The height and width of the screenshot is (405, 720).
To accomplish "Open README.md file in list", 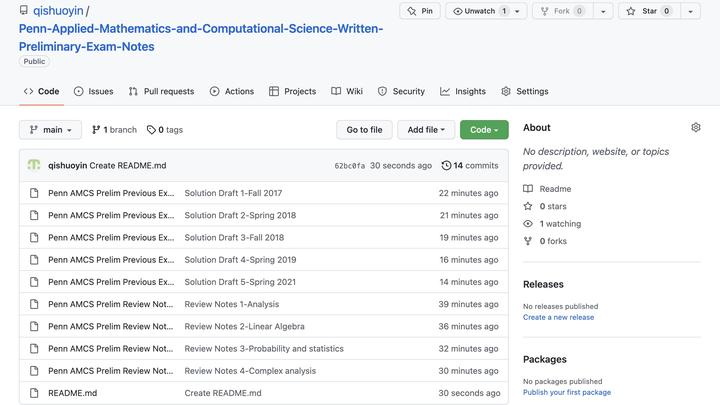I will tap(72, 393).
